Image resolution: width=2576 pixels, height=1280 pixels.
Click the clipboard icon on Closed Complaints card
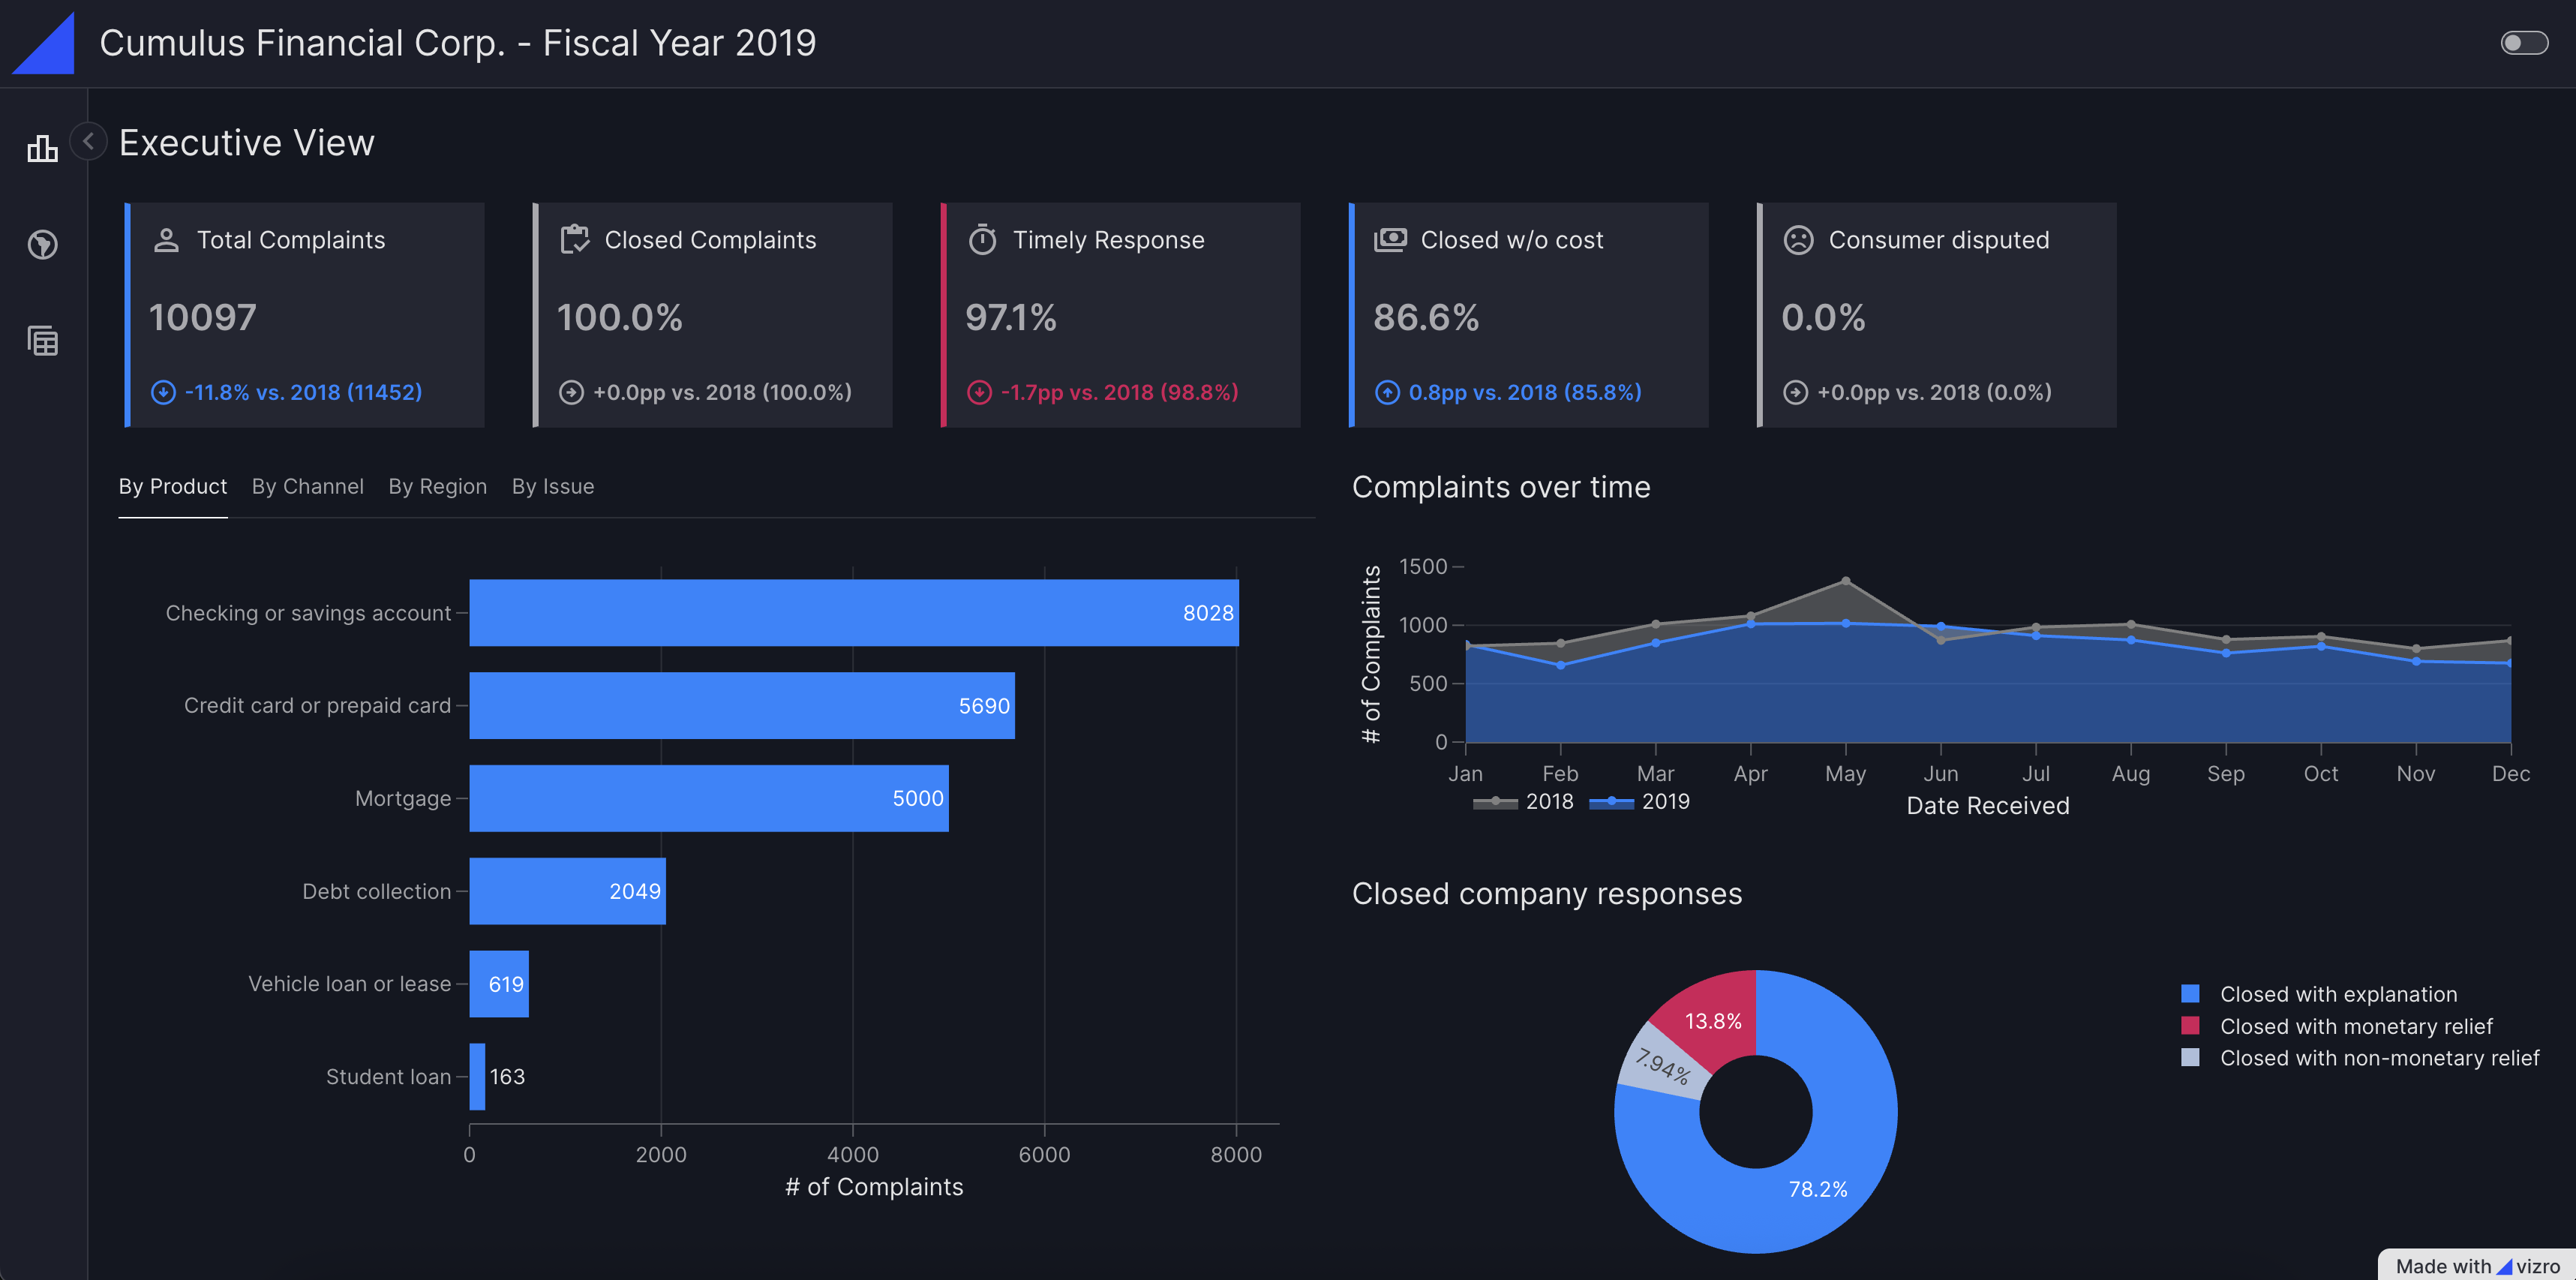[x=574, y=239]
